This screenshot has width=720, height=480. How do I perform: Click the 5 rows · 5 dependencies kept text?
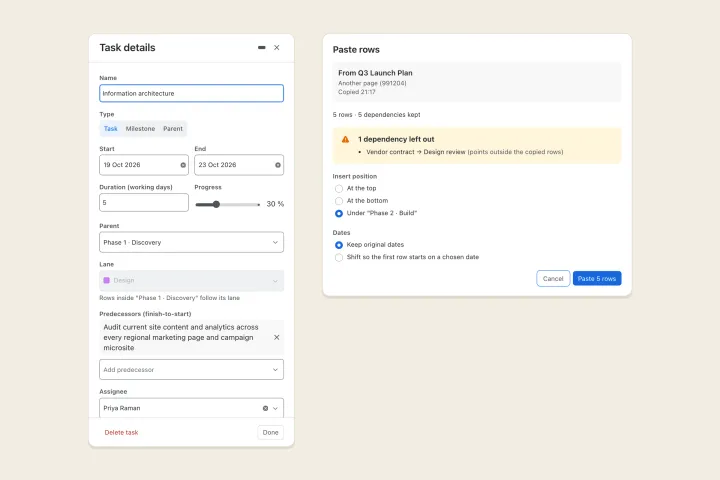377,114
